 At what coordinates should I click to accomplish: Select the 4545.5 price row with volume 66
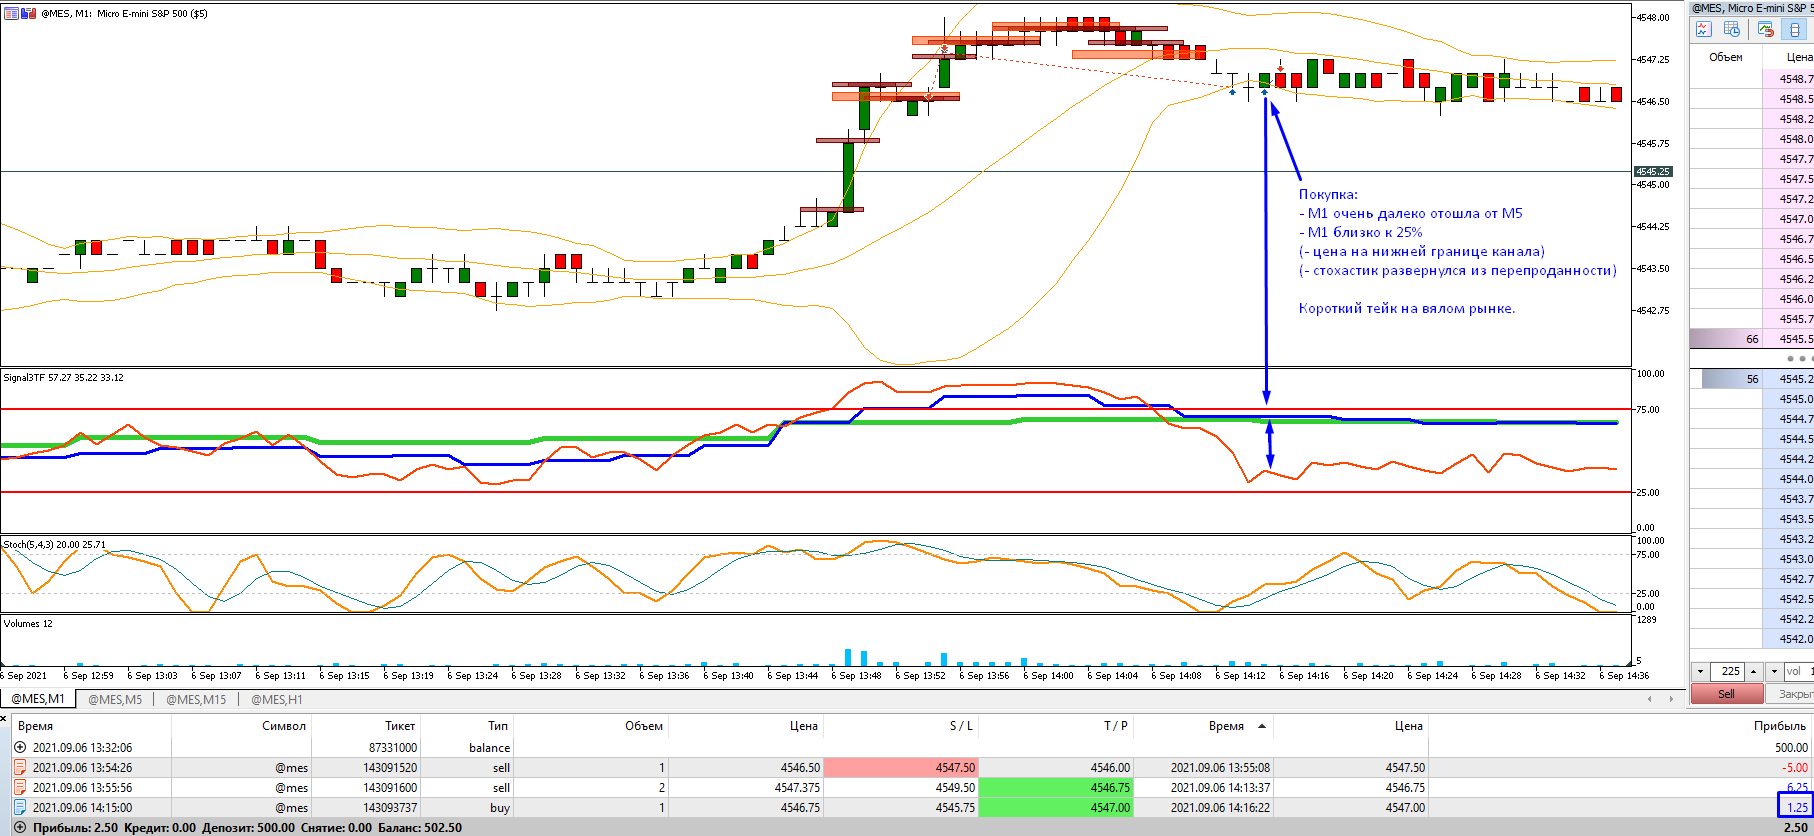coord(1751,339)
